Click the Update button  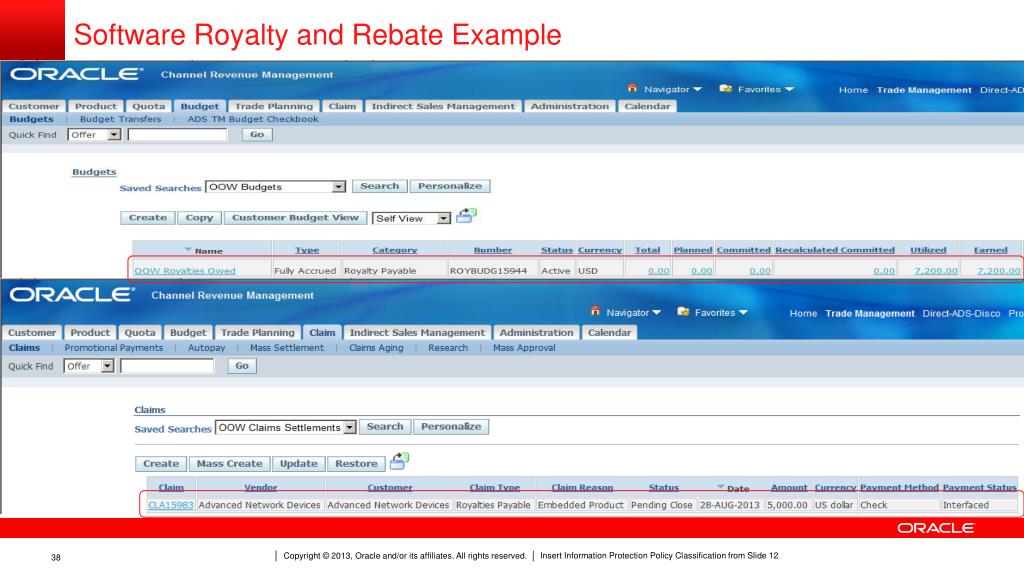(298, 464)
